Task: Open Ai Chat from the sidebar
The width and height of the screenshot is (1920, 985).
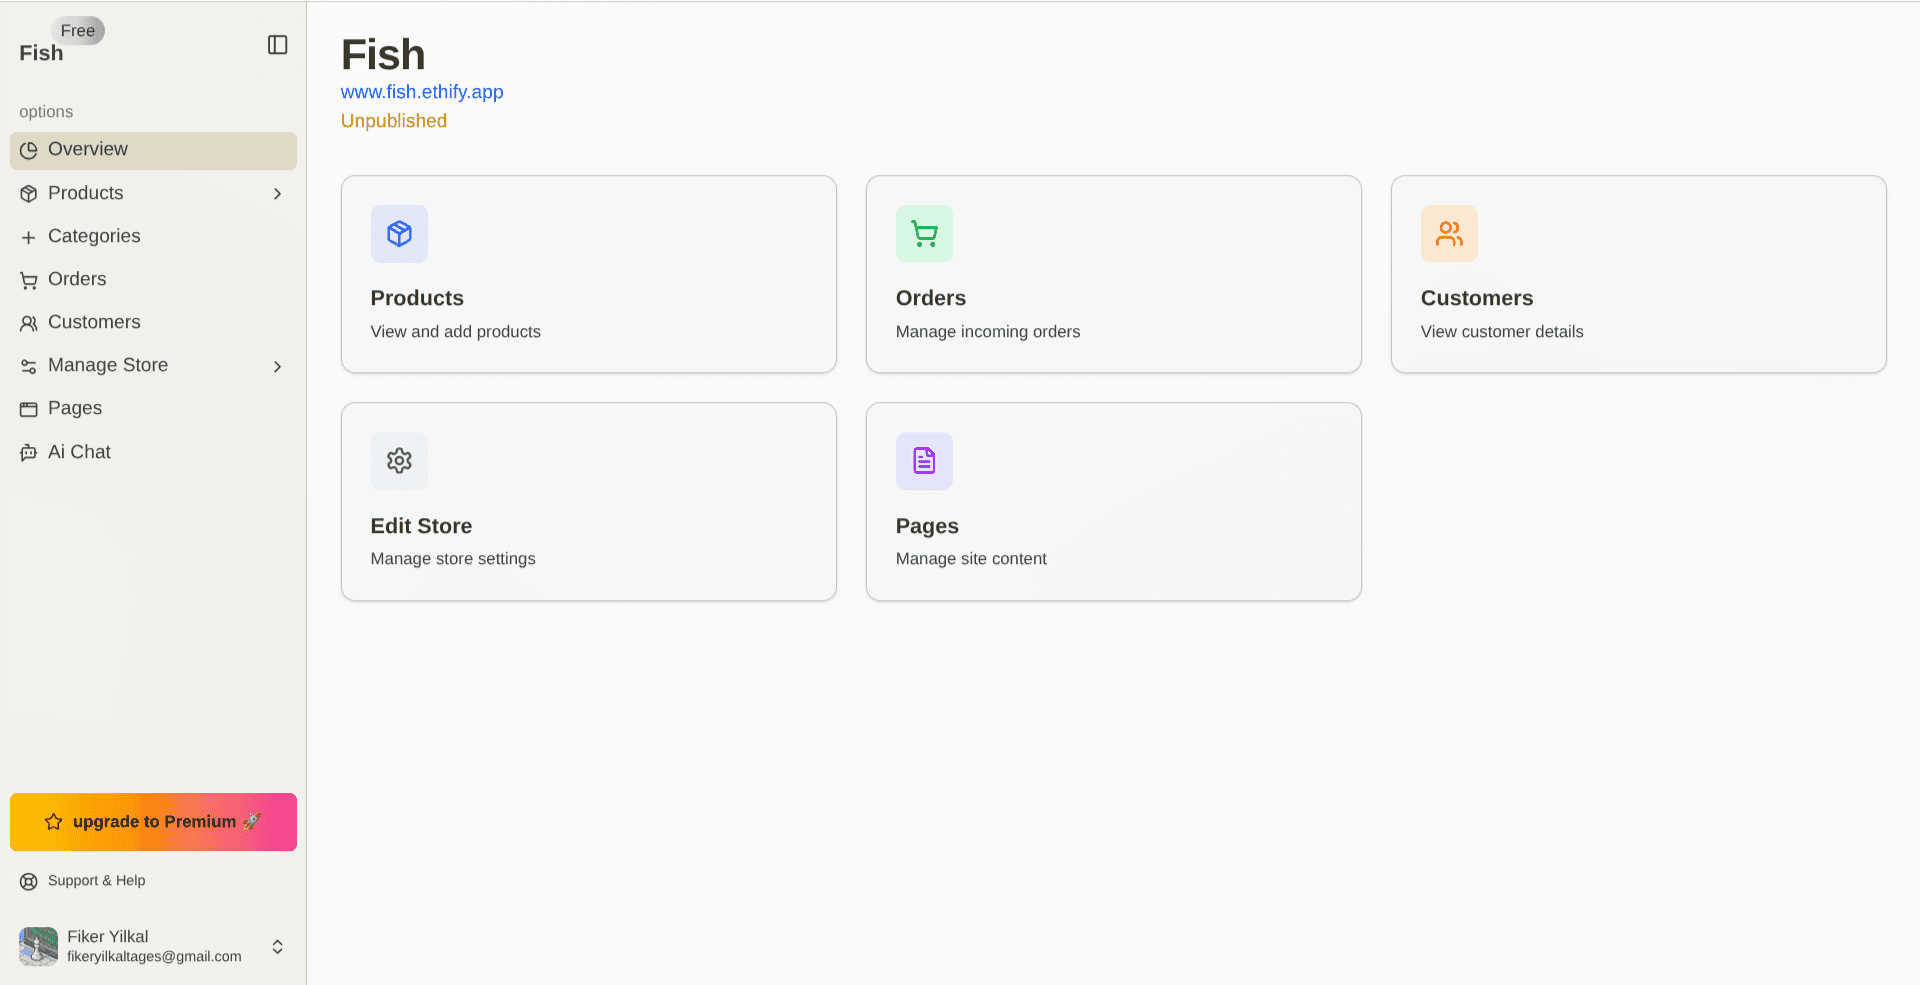Action: pos(79,452)
